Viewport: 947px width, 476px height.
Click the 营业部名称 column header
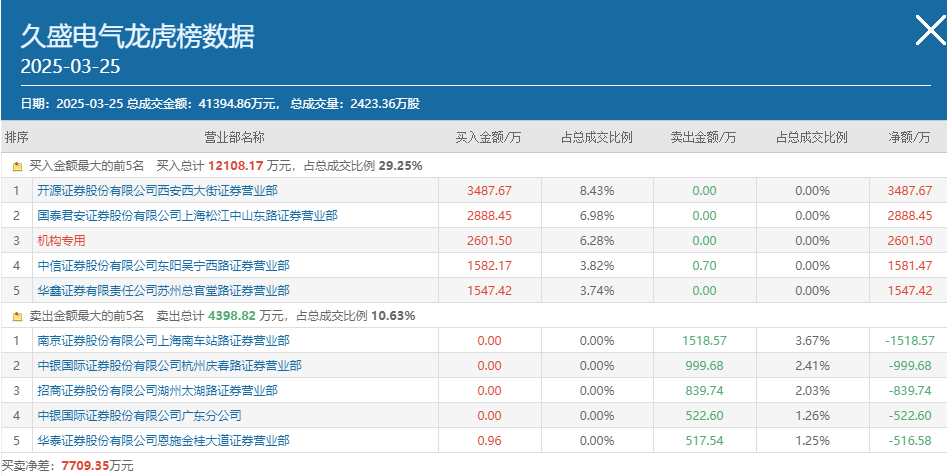235,138
